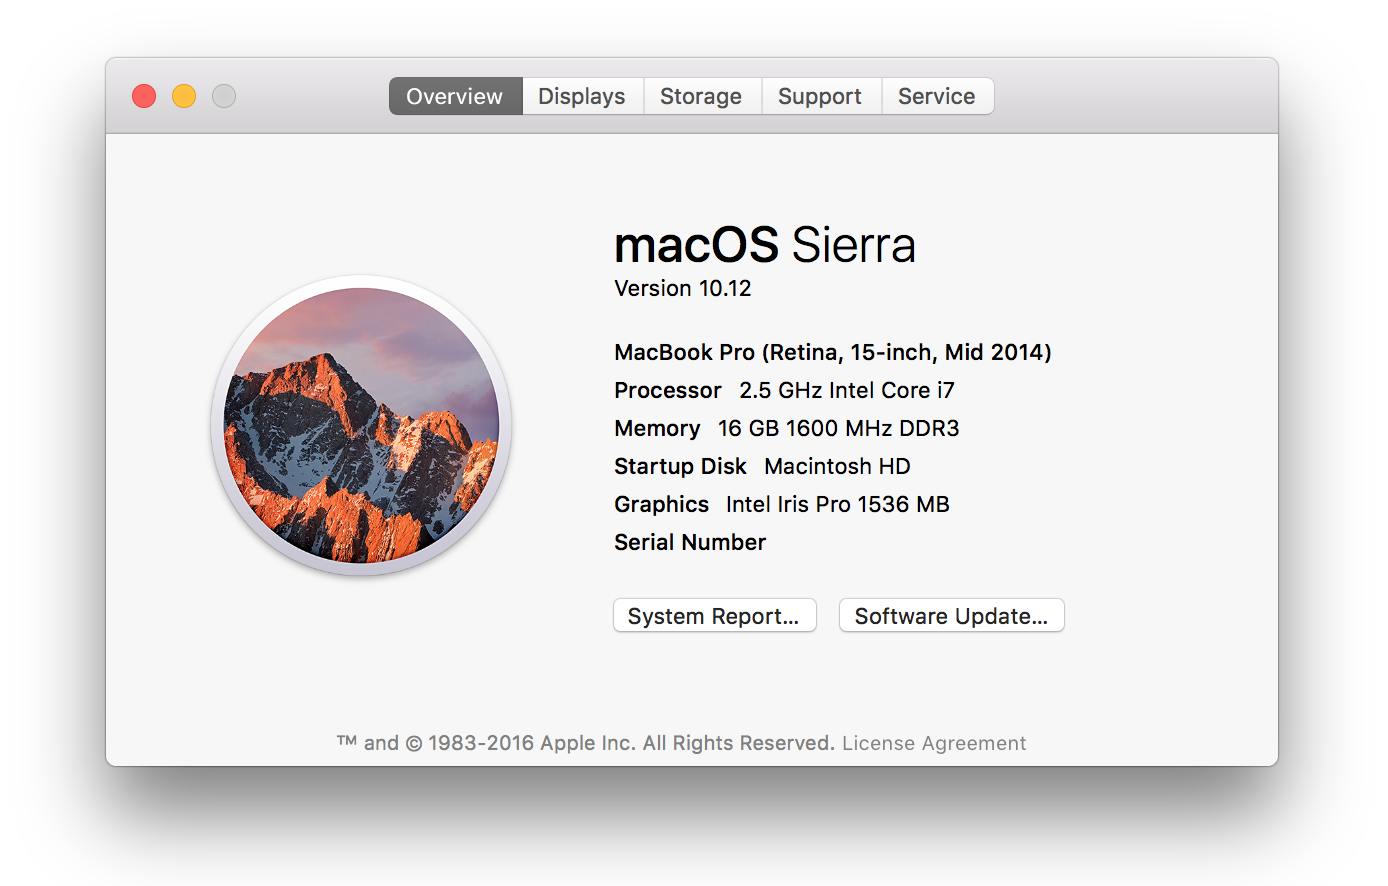Check for Software Update
Viewport: 1388px width, 886px height.
pyautogui.click(x=951, y=616)
